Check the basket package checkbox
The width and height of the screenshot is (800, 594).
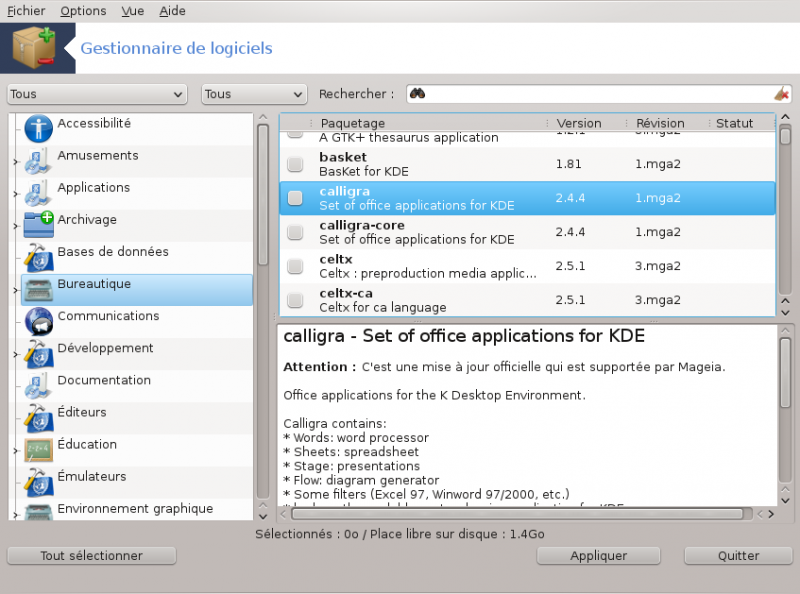coord(295,164)
